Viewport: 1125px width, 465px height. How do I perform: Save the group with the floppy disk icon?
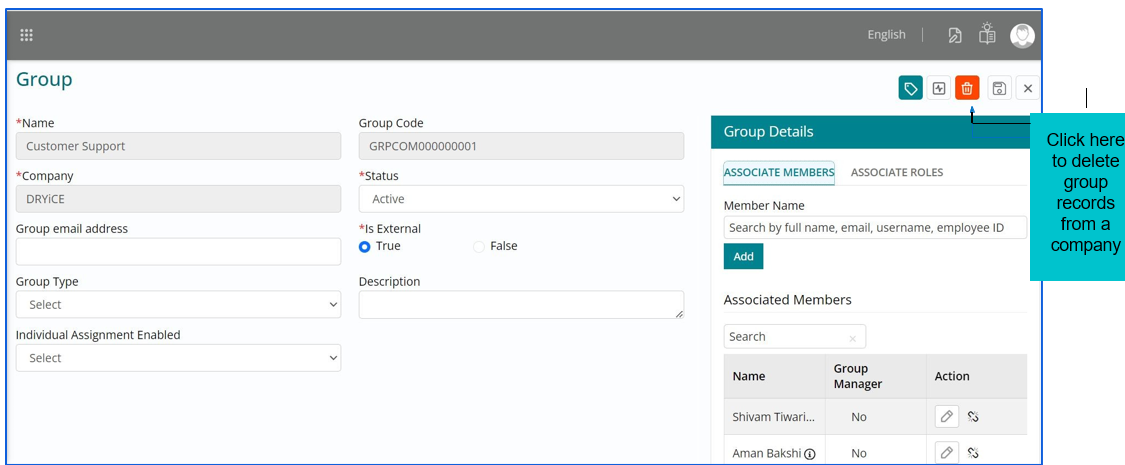999,88
